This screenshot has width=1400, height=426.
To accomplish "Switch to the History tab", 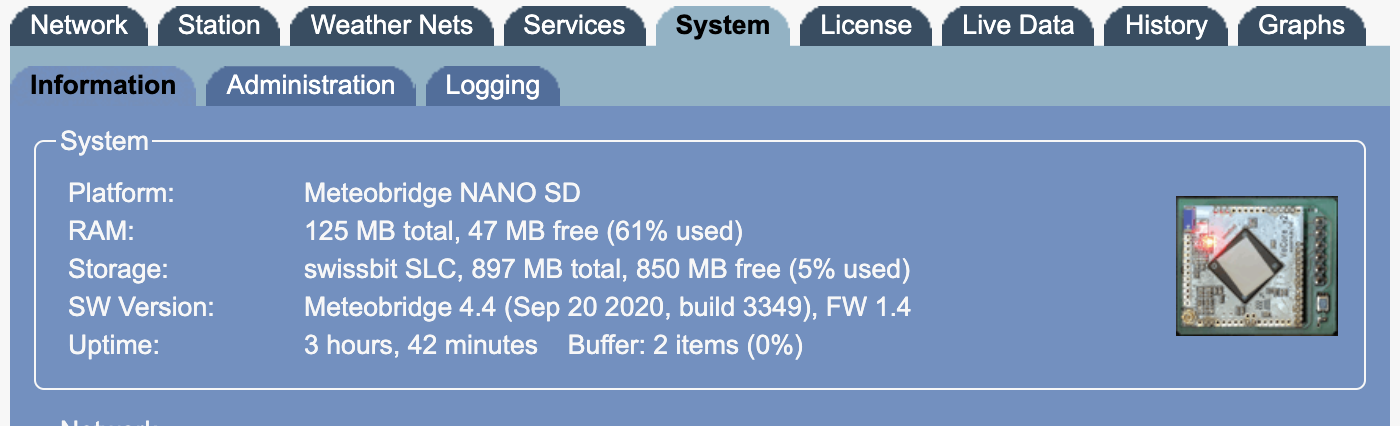I will [x=1166, y=25].
